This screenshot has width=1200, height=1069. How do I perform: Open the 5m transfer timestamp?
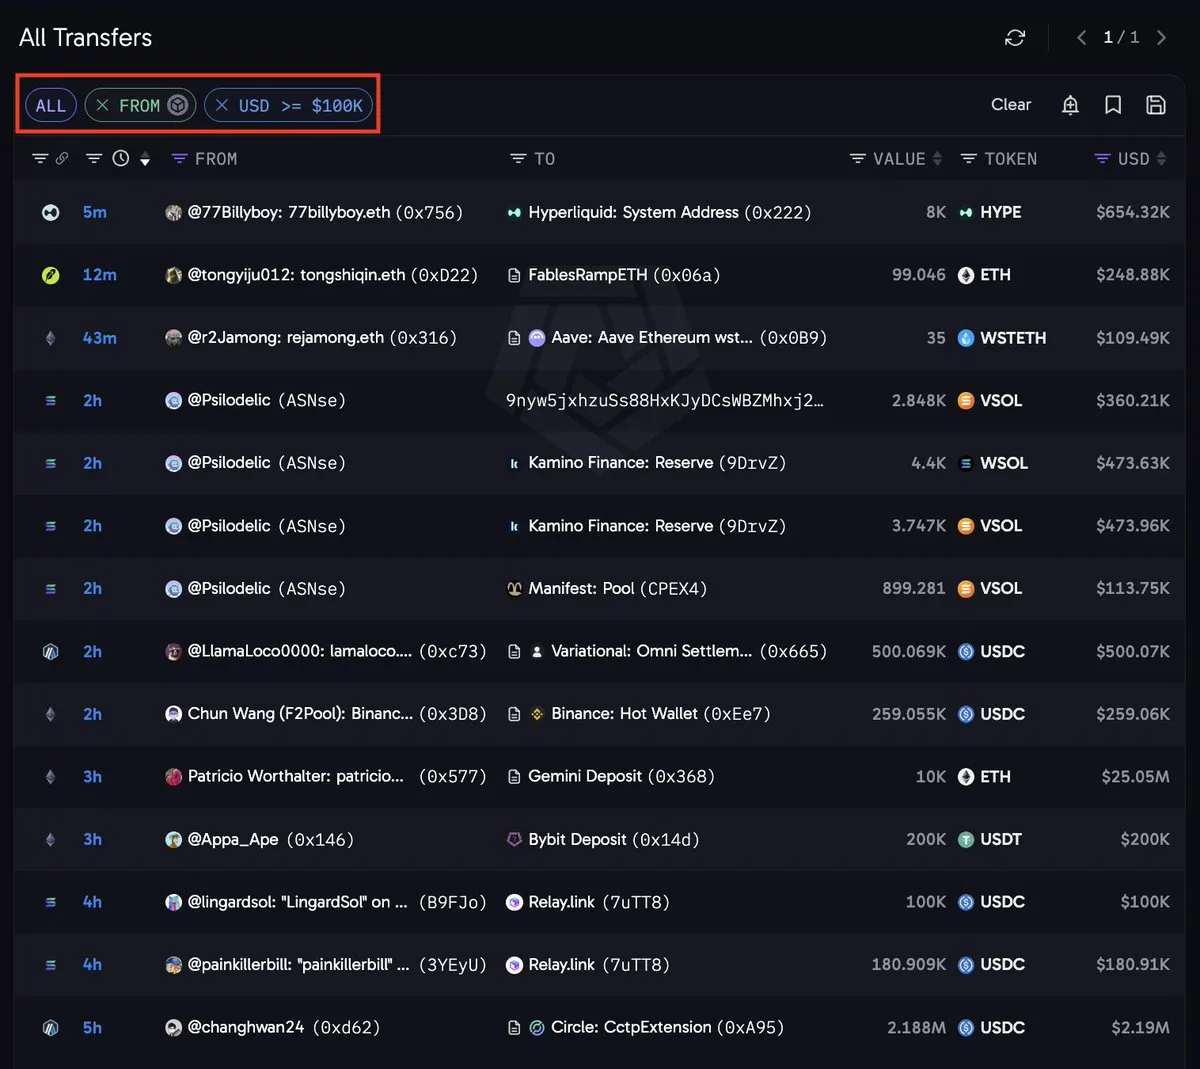[95, 212]
